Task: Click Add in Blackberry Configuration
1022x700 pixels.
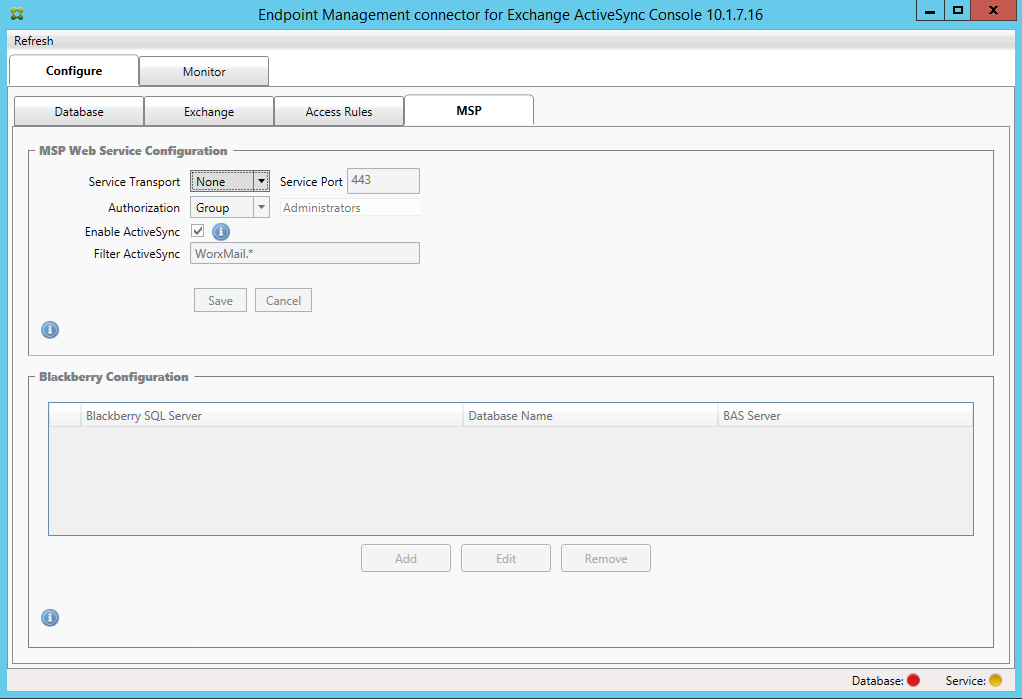Action: [406, 559]
